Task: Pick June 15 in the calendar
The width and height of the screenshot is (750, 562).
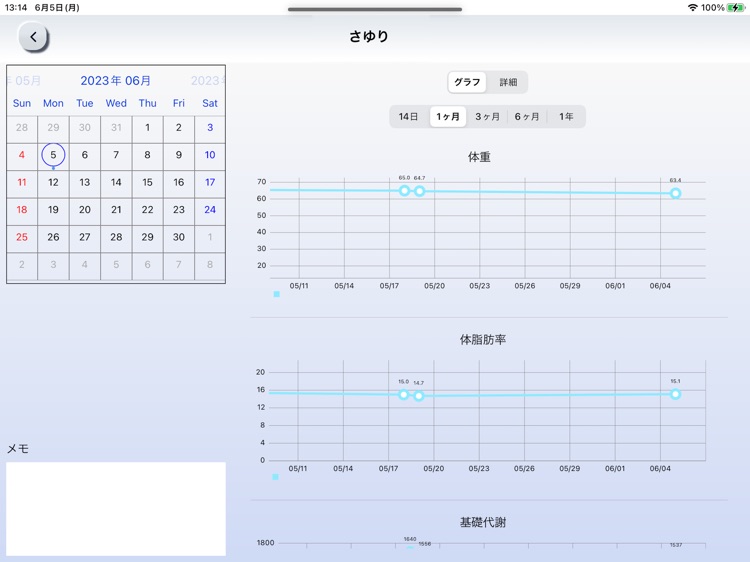Action: (147, 182)
